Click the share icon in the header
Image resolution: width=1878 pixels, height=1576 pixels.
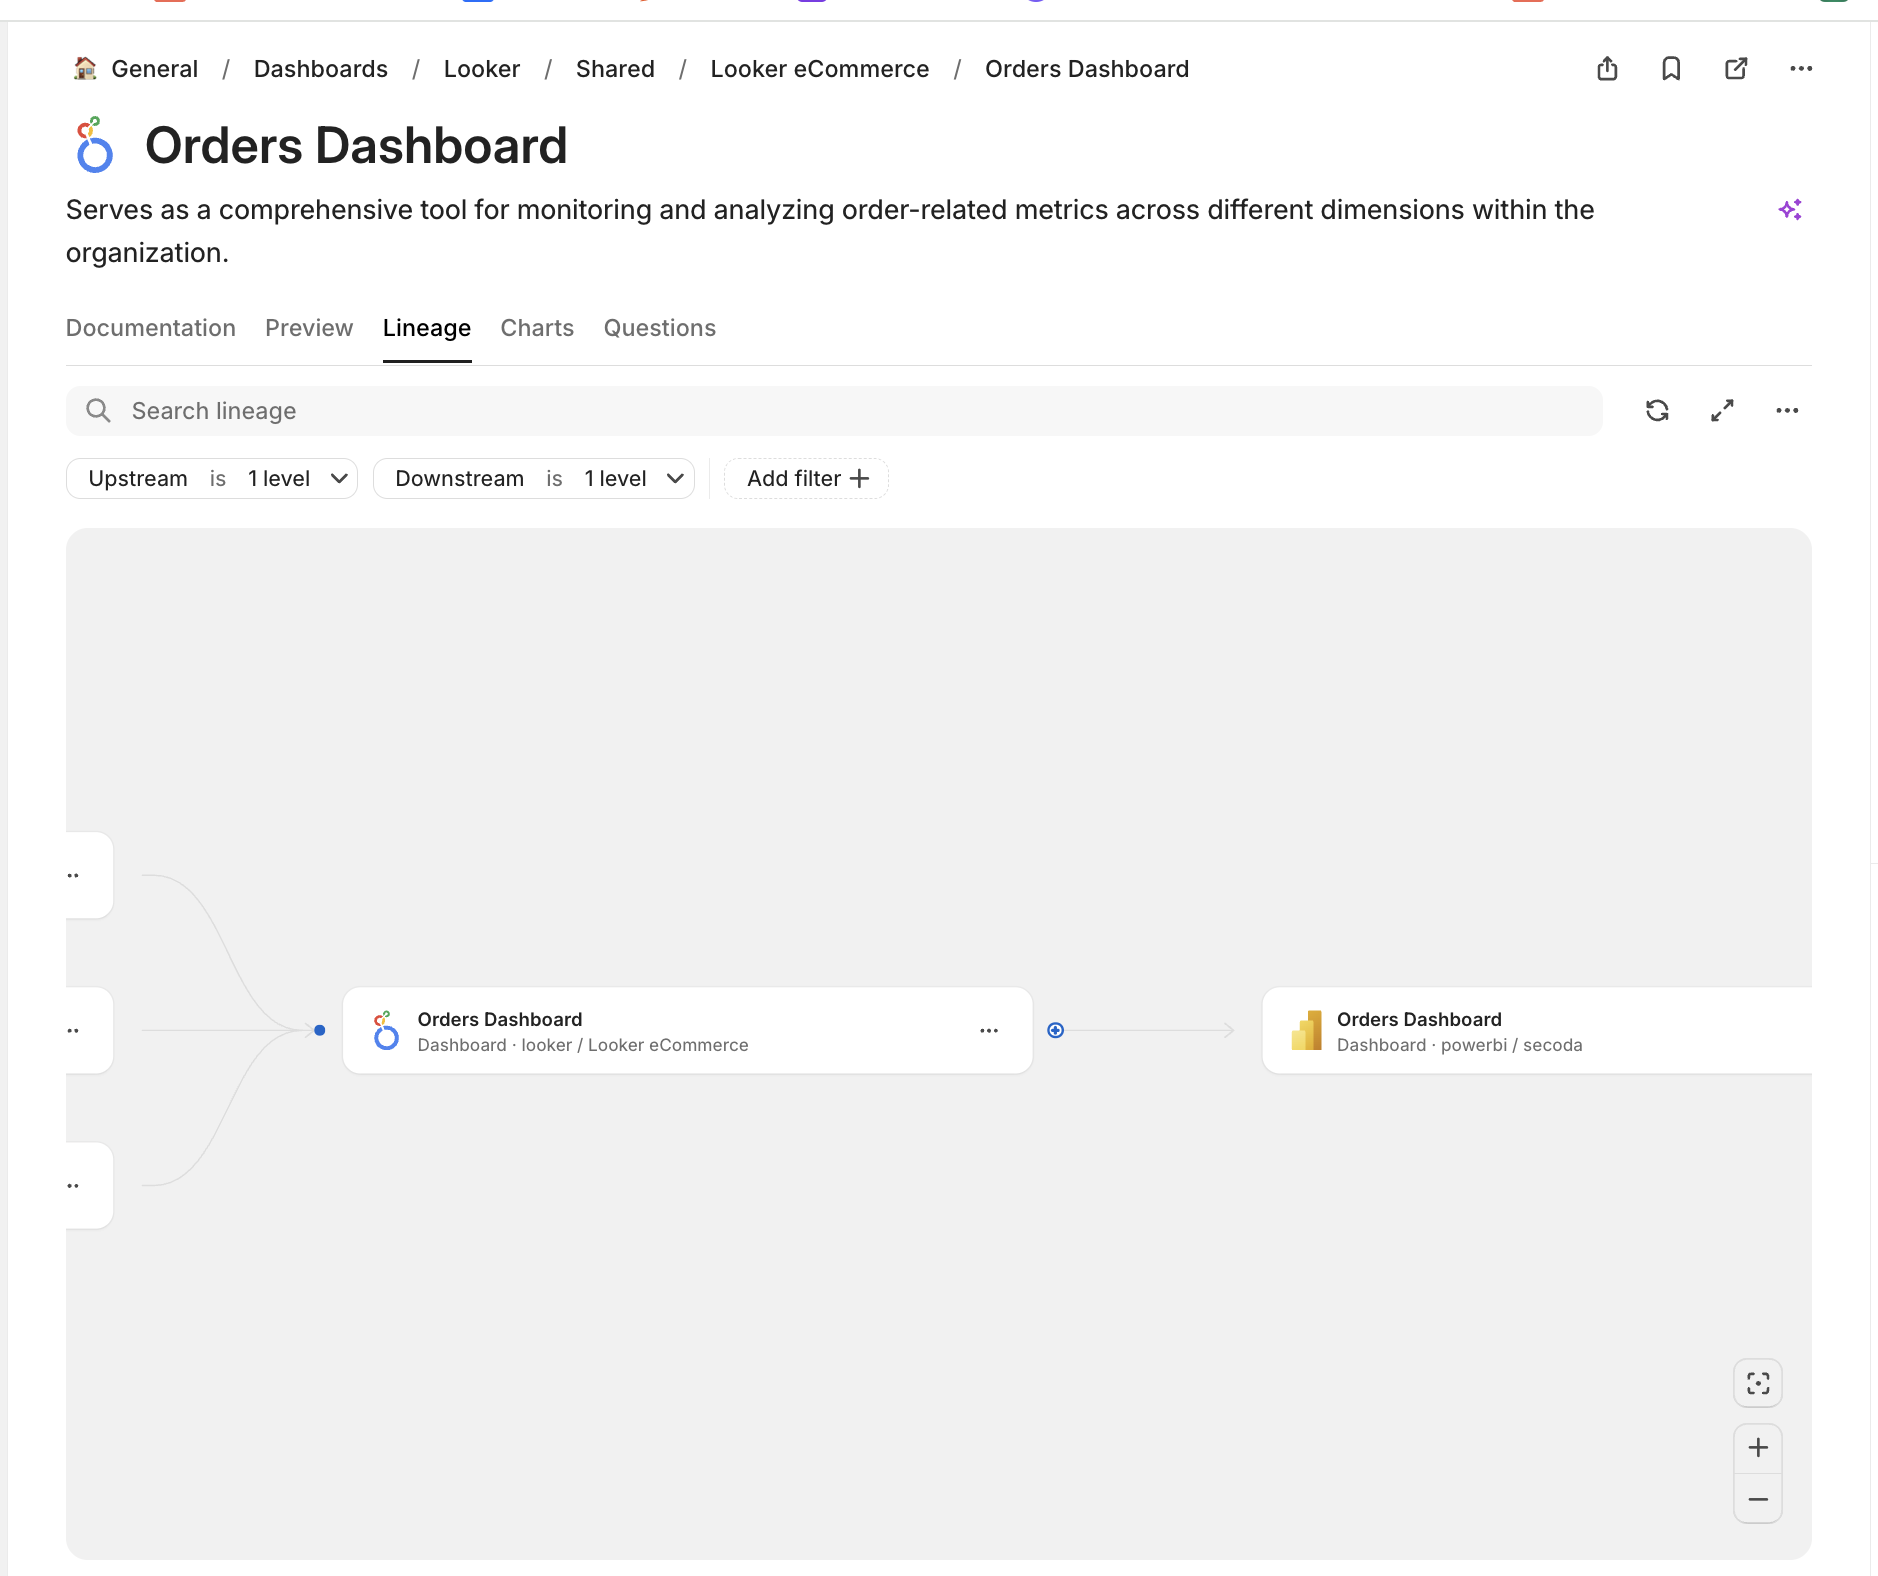[1607, 69]
